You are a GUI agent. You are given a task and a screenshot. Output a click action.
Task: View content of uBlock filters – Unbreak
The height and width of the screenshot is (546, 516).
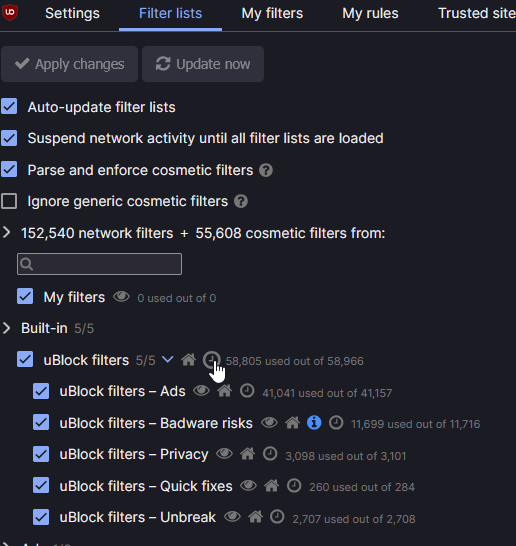click(232, 517)
